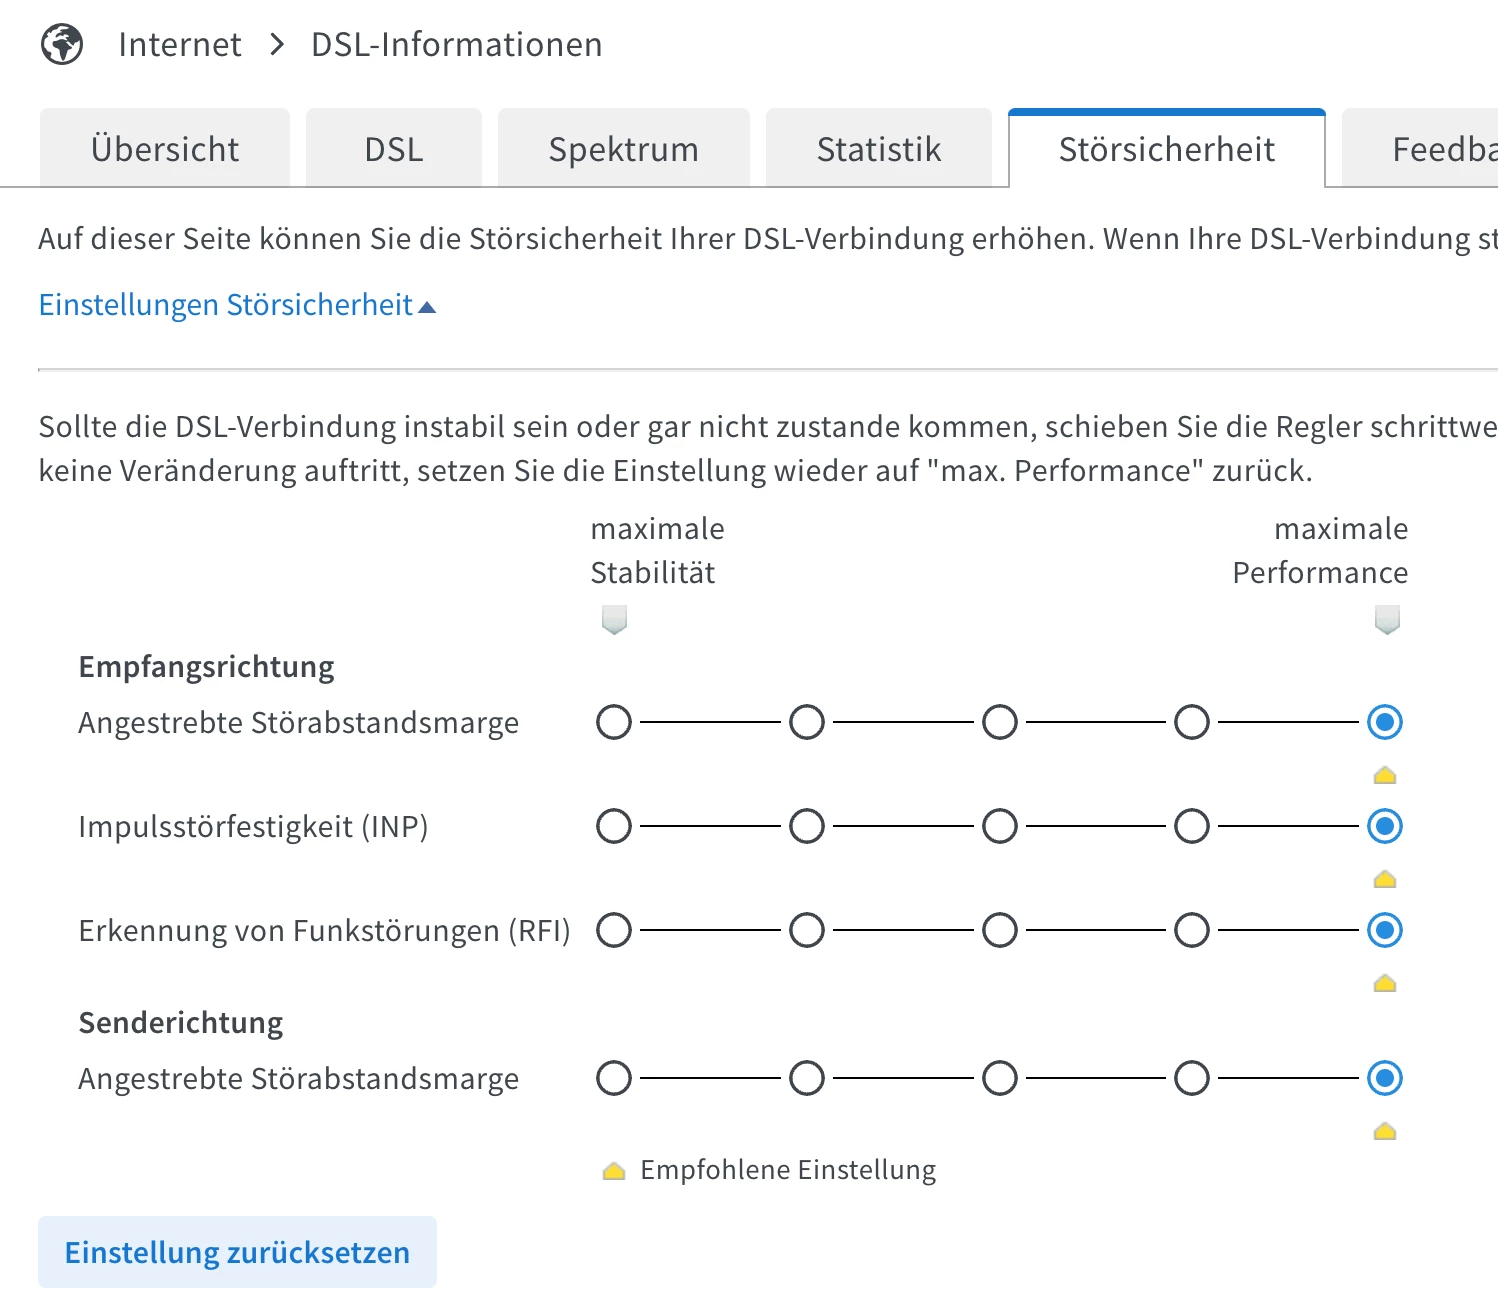Click the globe Internet icon
Screen dimensions: 1498x1314
[x=62, y=45]
